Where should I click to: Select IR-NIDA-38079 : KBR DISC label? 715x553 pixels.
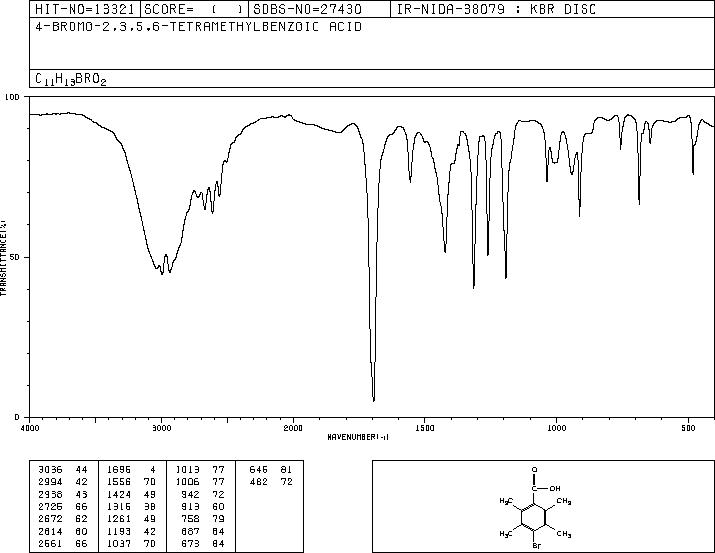click(x=496, y=9)
